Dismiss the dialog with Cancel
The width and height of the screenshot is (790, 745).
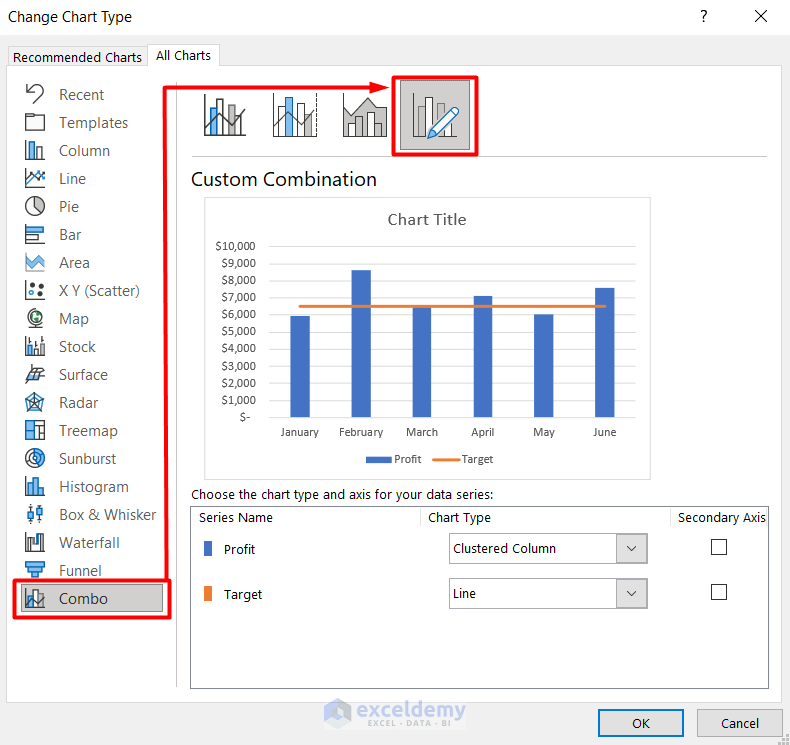(x=739, y=723)
